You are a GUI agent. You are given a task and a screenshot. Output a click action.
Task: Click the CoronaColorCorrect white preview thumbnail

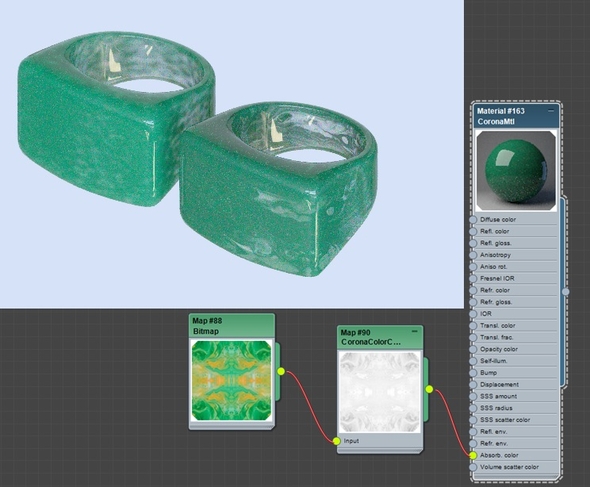pos(380,392)
